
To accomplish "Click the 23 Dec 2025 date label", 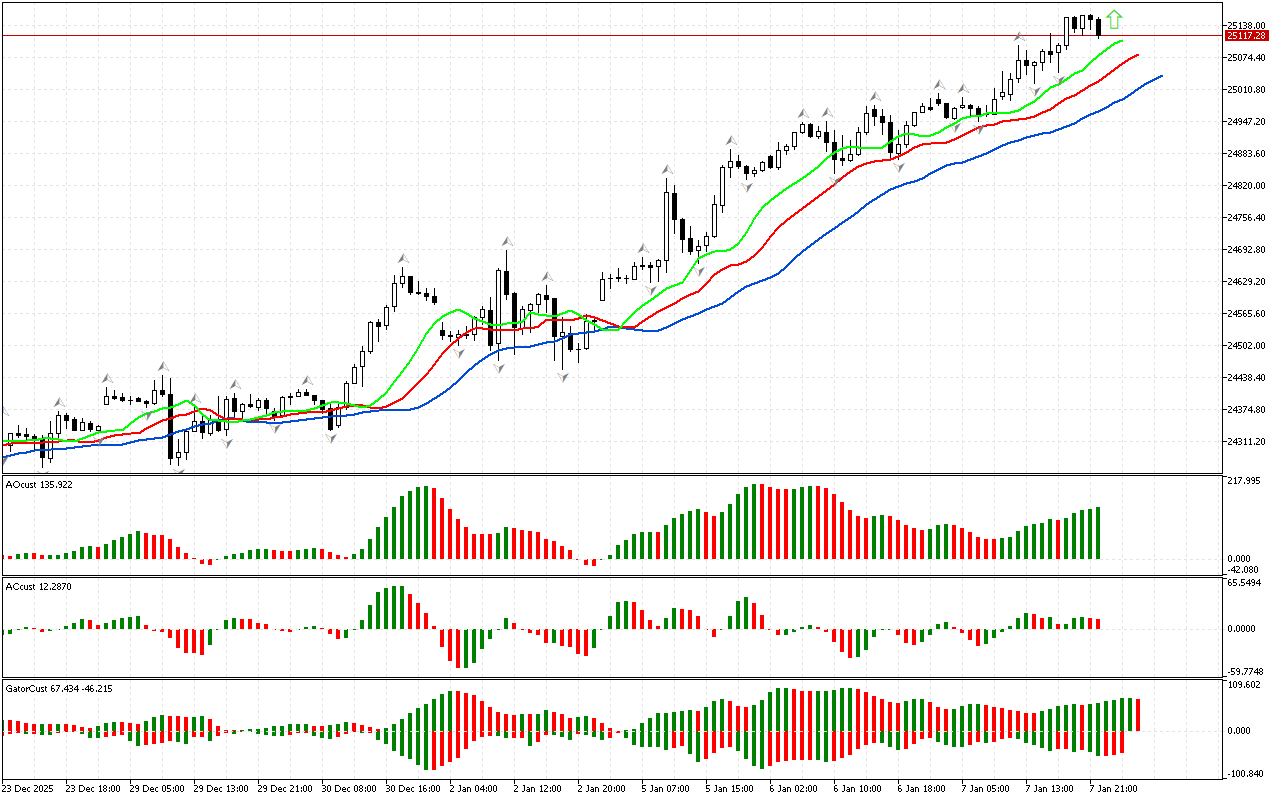I will tap(31, 788).
